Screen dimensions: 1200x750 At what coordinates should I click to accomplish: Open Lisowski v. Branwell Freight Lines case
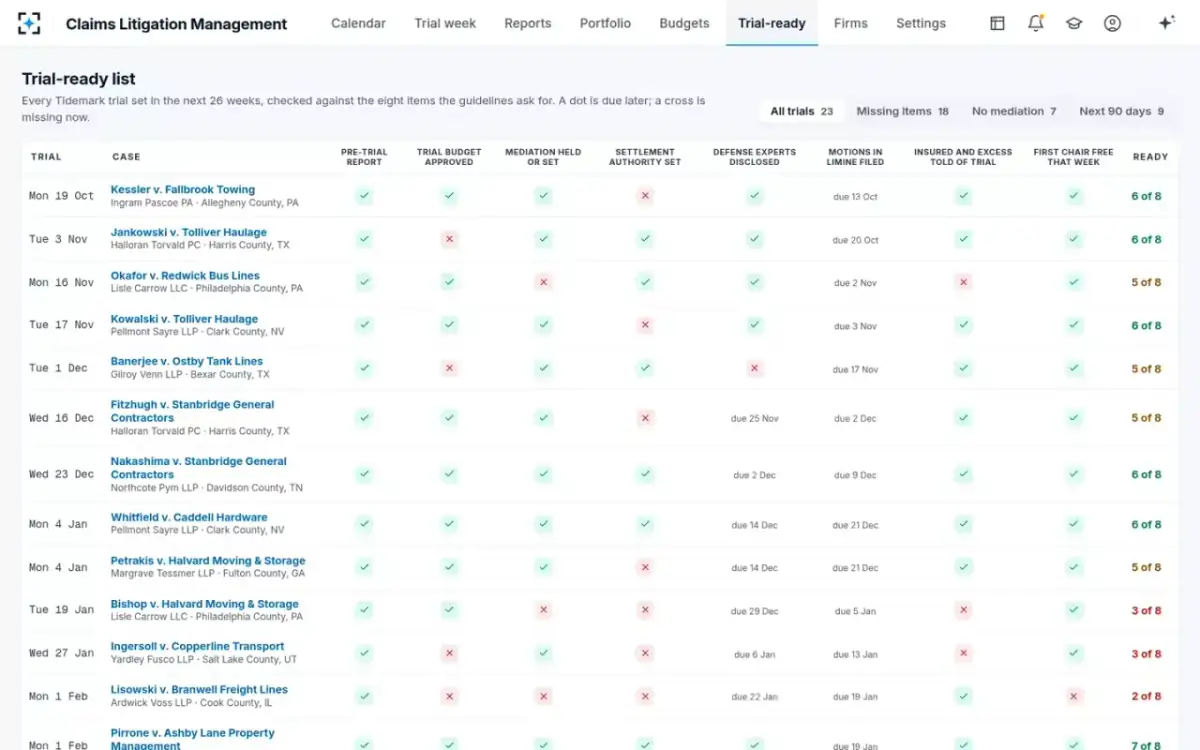199,689
